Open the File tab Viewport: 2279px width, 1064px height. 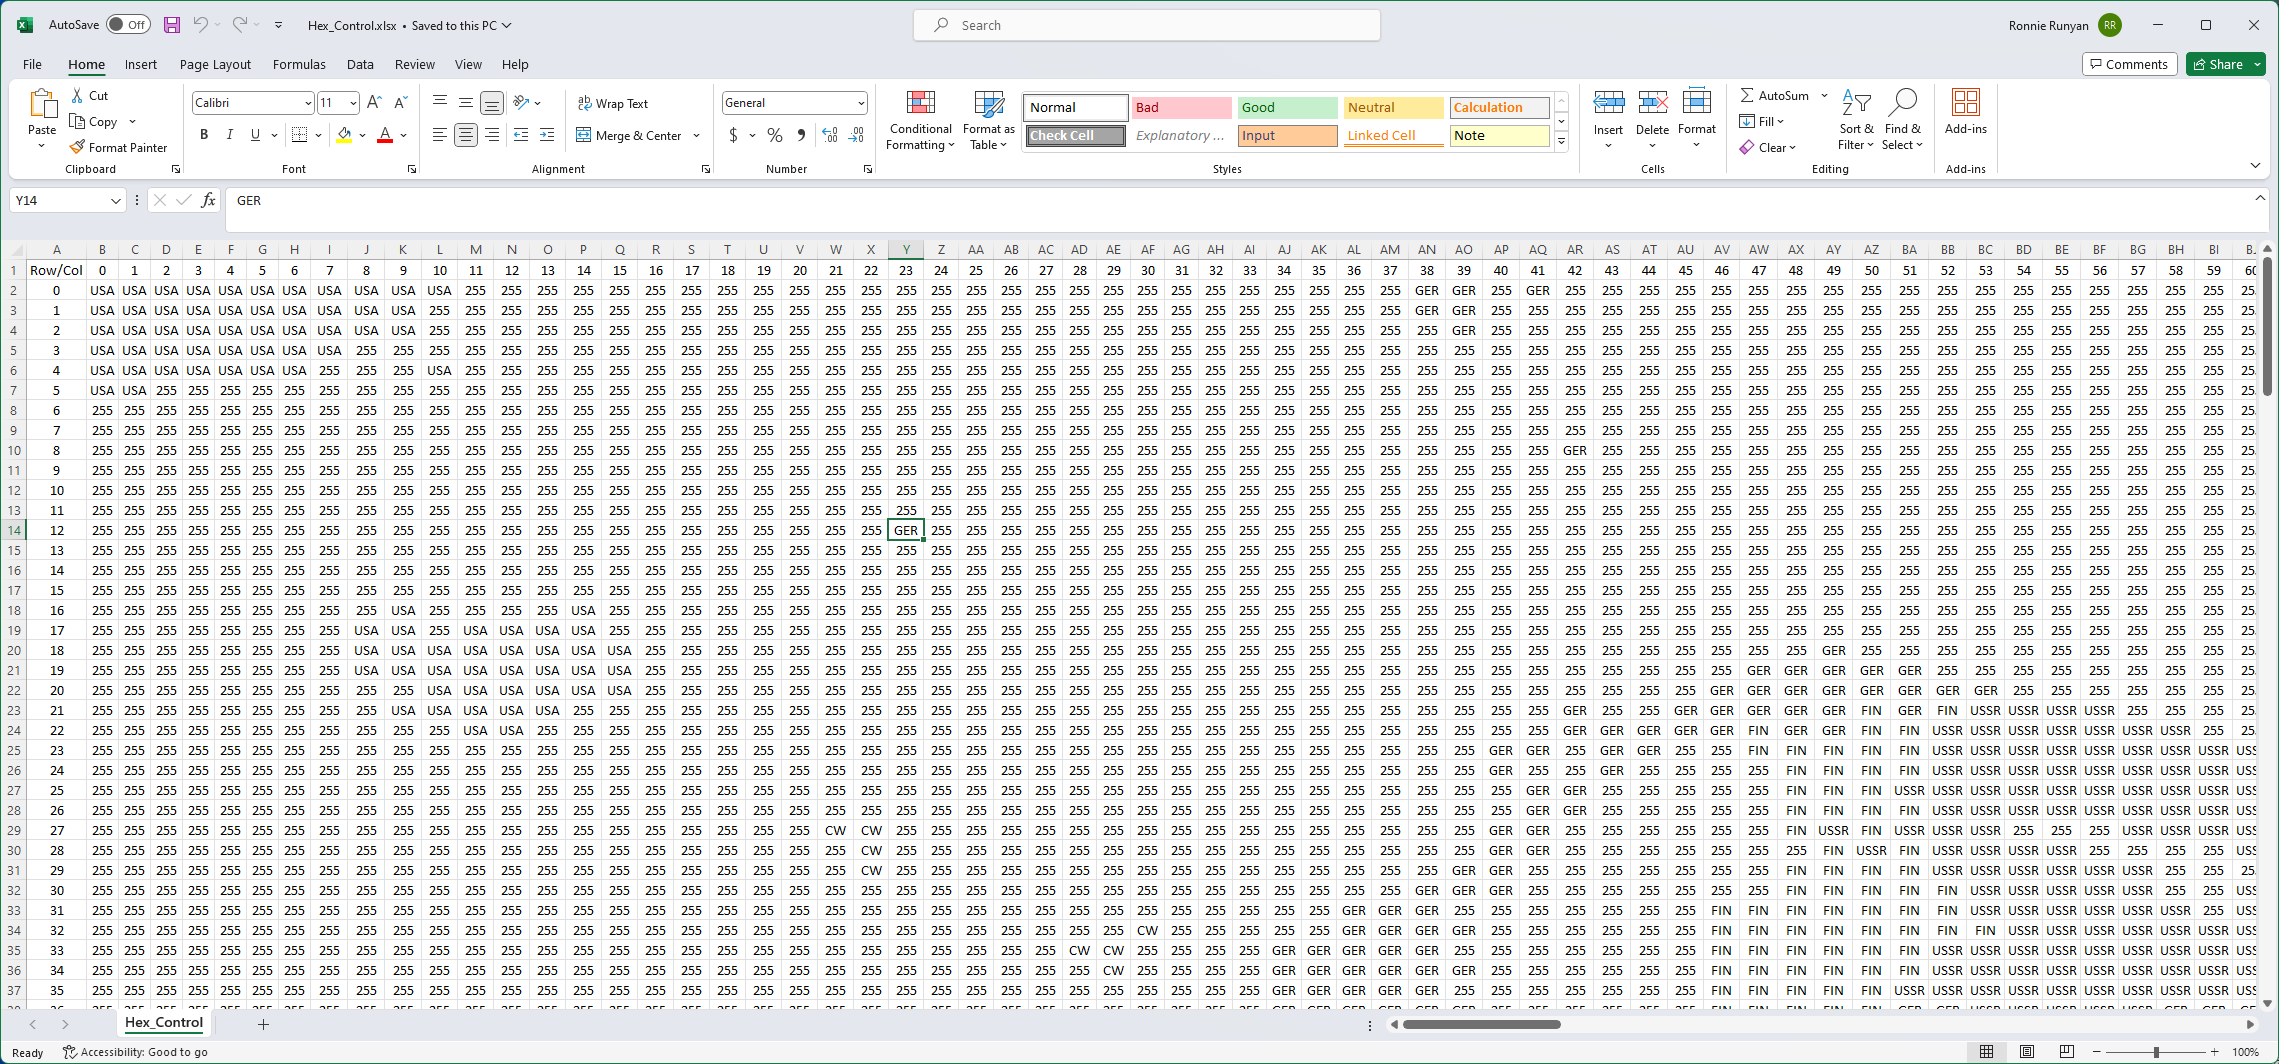32,64
